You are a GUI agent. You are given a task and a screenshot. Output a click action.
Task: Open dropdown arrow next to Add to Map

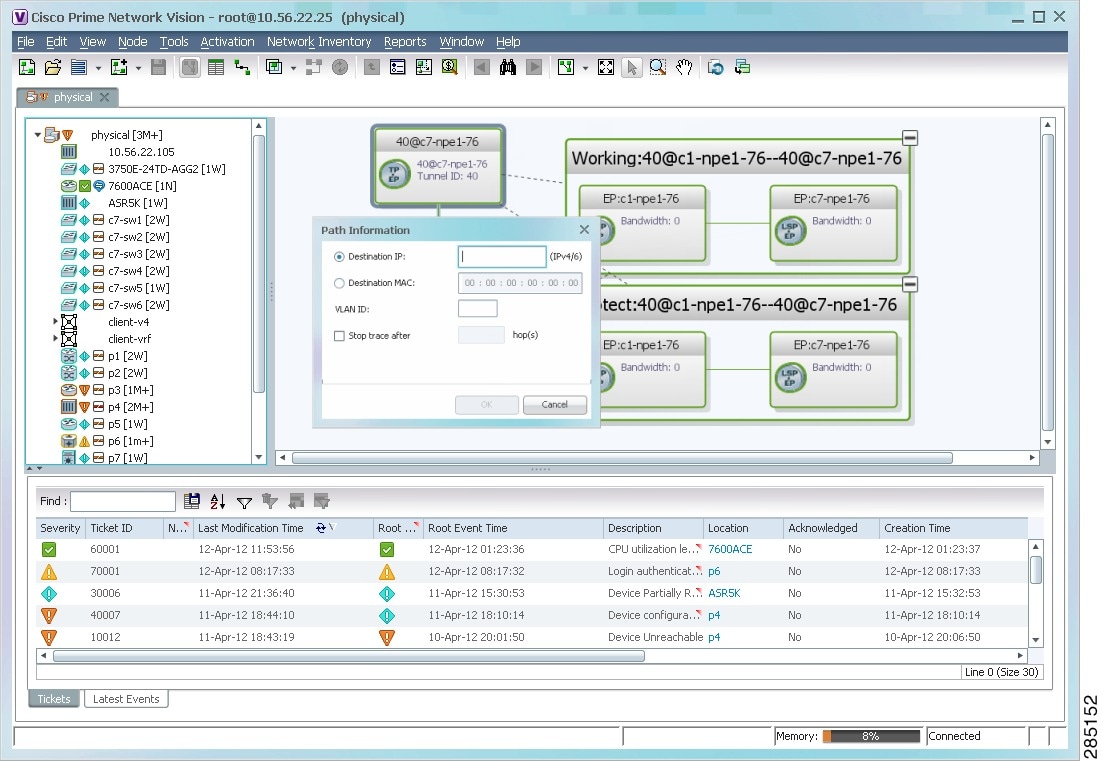tap(138, 68)
